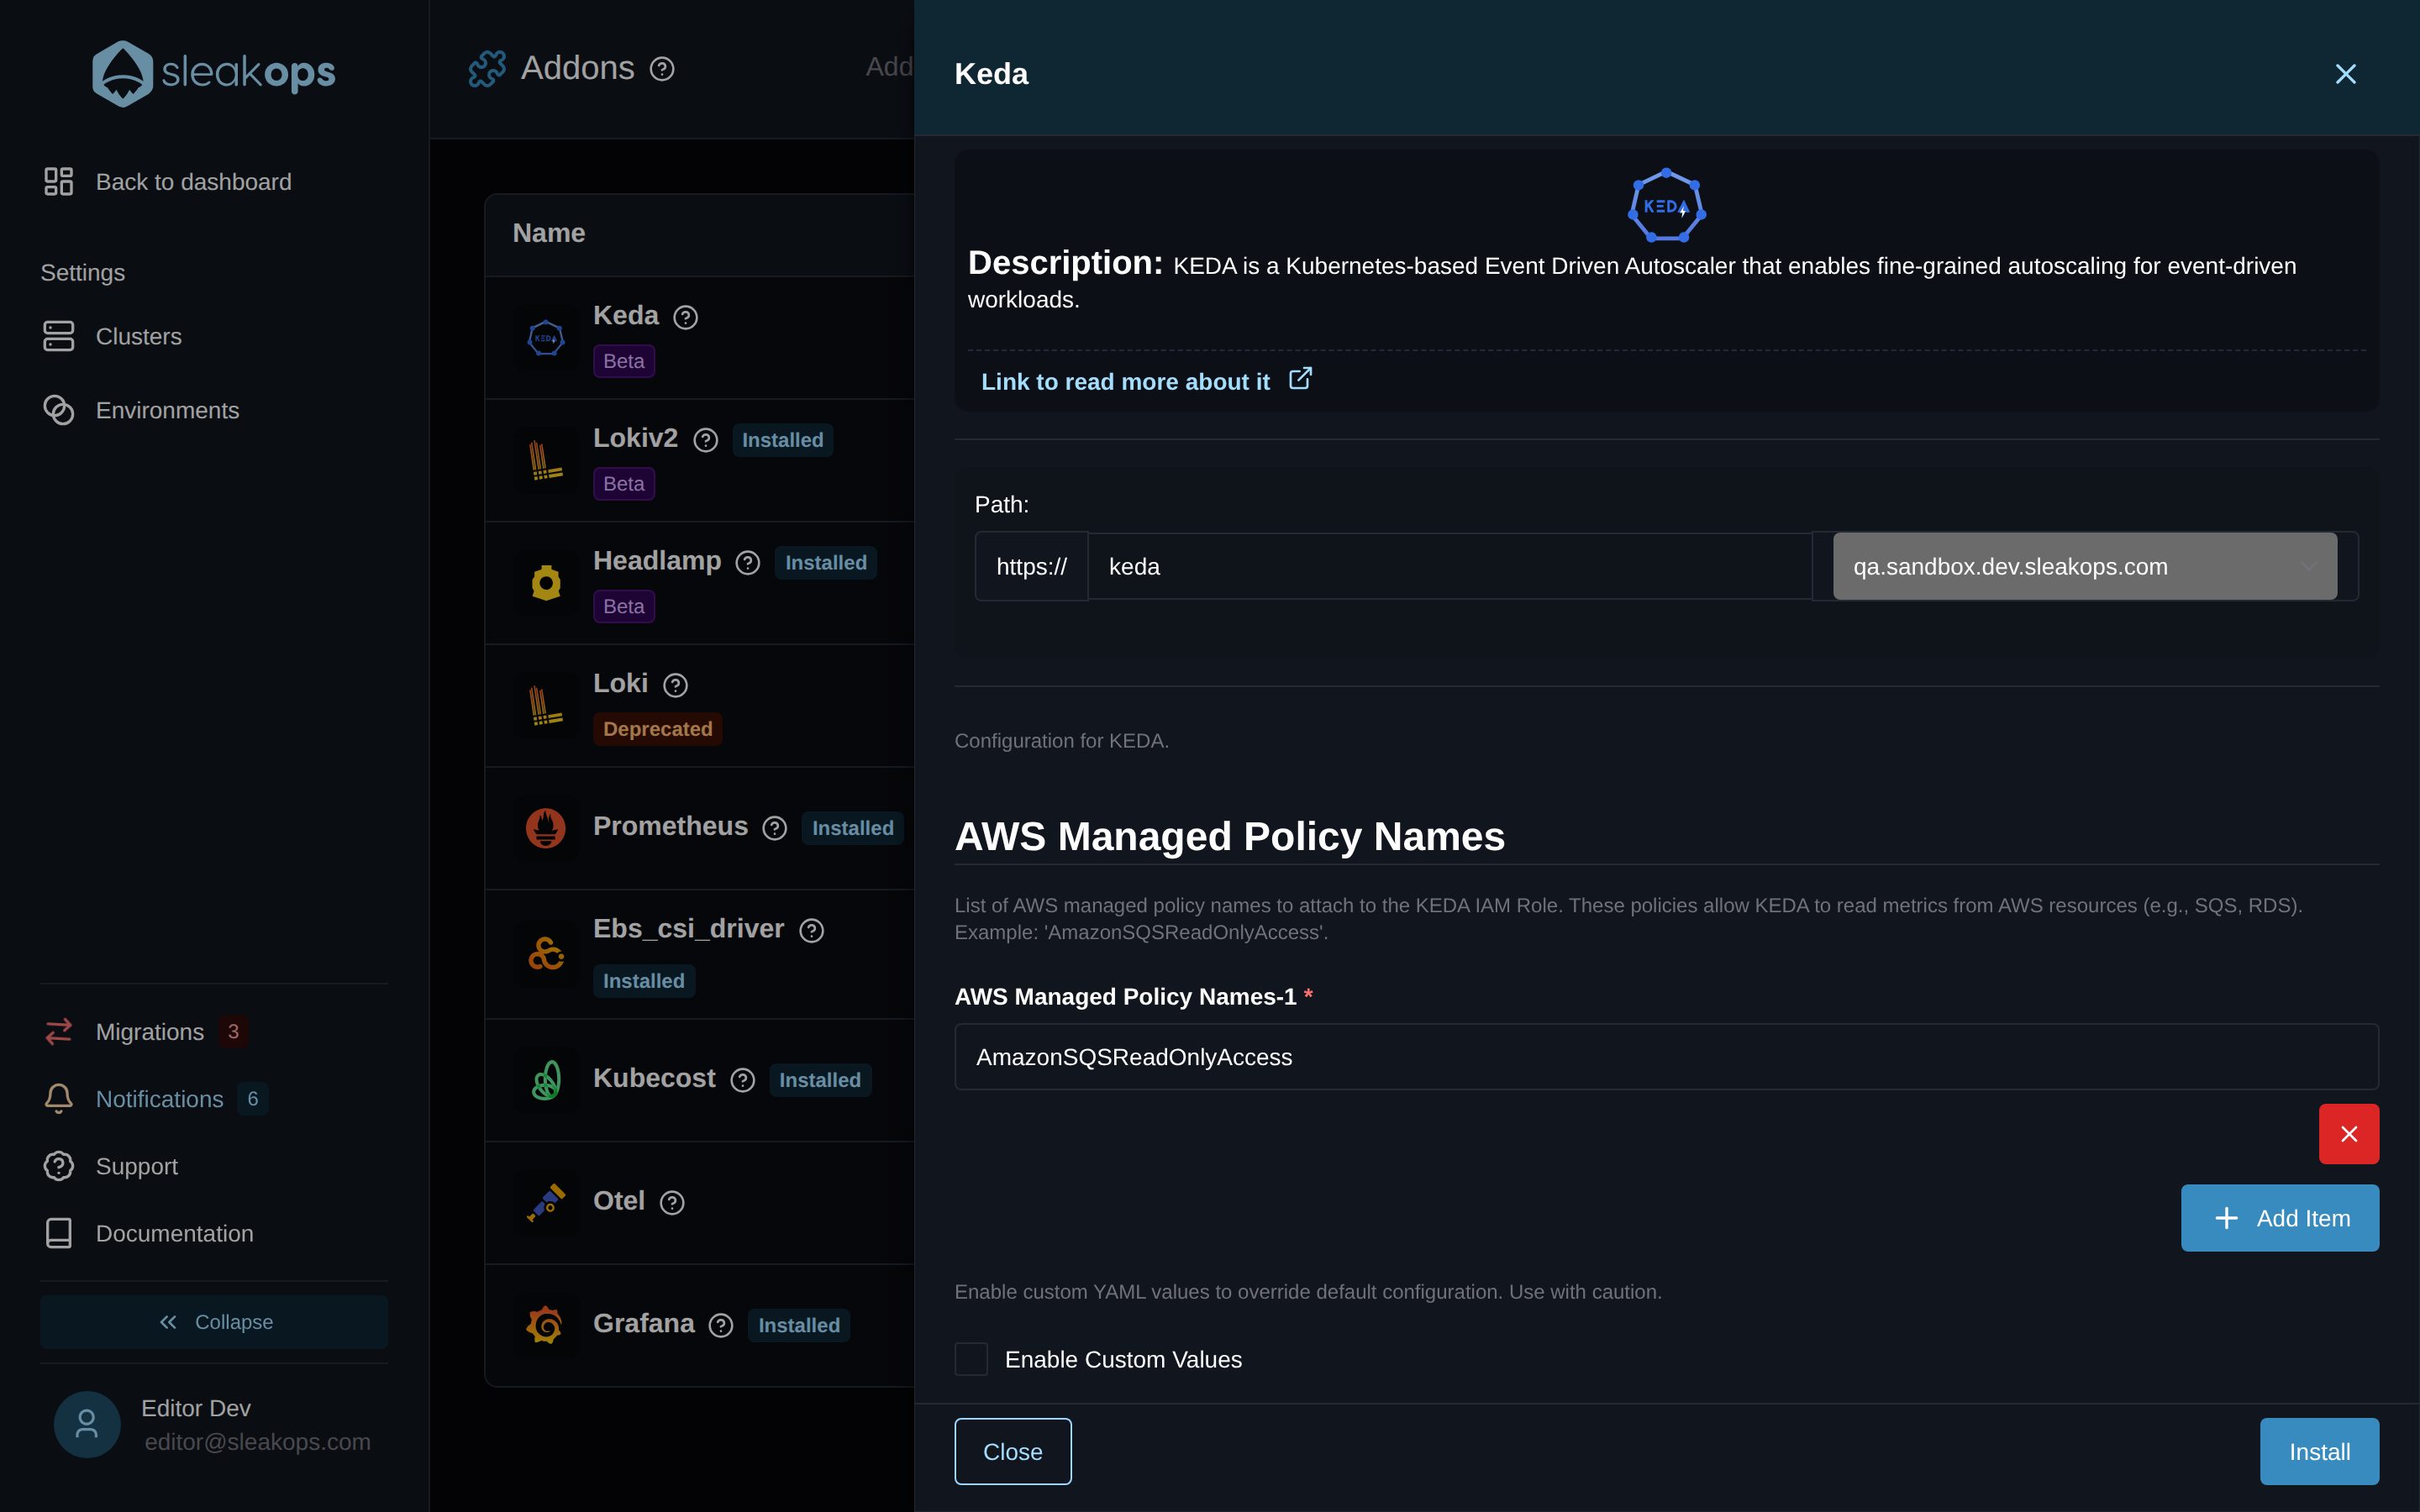2420x1512 pixels.
Task: Click the Beta badge under Keda
Action: pyautogui.click(x=624, y=361)
